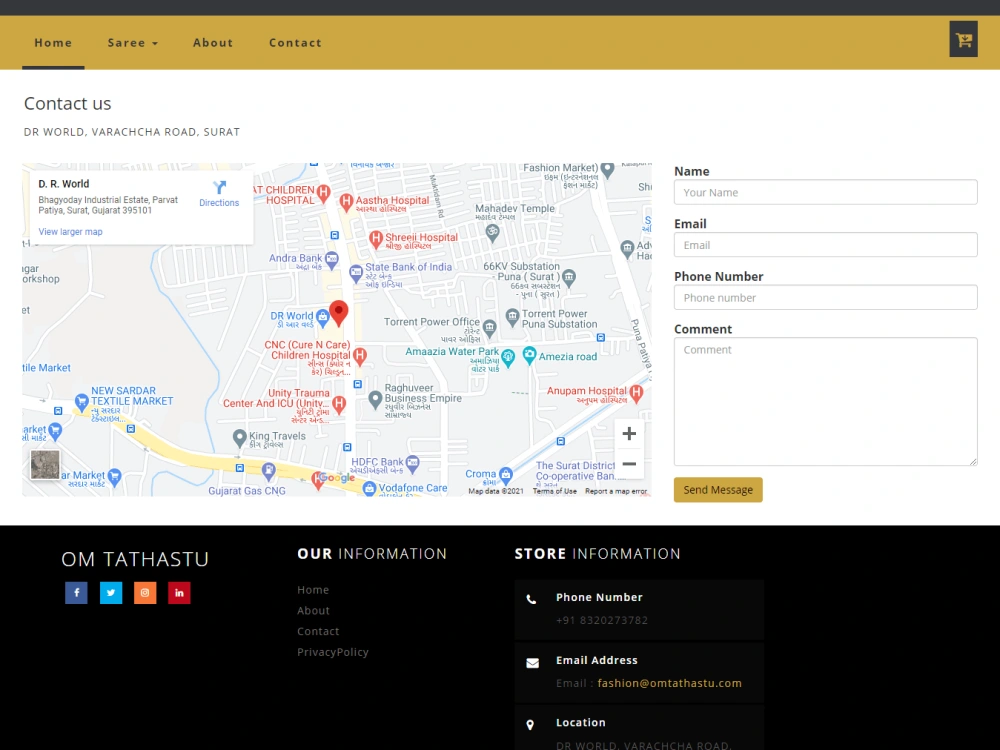
Task: Open the footer About link
Action: (x=313, y=610)
